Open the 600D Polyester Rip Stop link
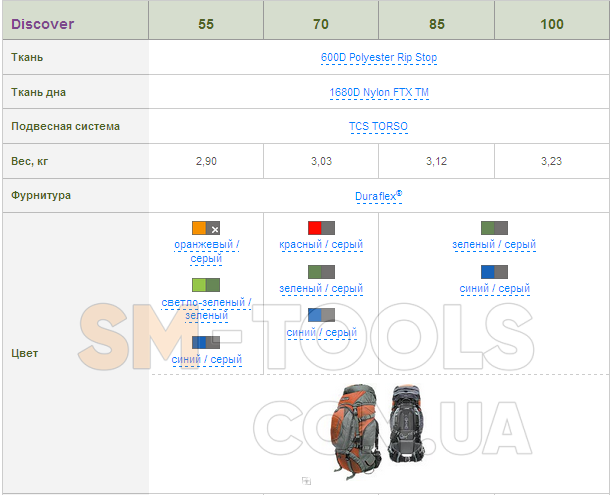 [x=379, y=58]
